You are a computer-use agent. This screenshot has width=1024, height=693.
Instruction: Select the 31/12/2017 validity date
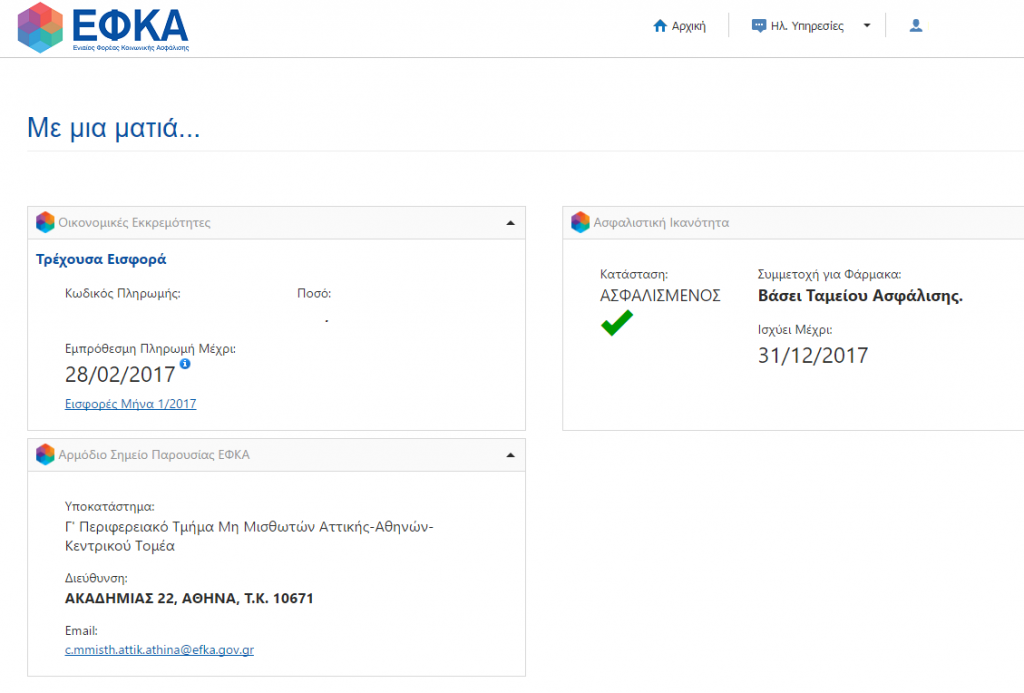click(x=813, y=355)
